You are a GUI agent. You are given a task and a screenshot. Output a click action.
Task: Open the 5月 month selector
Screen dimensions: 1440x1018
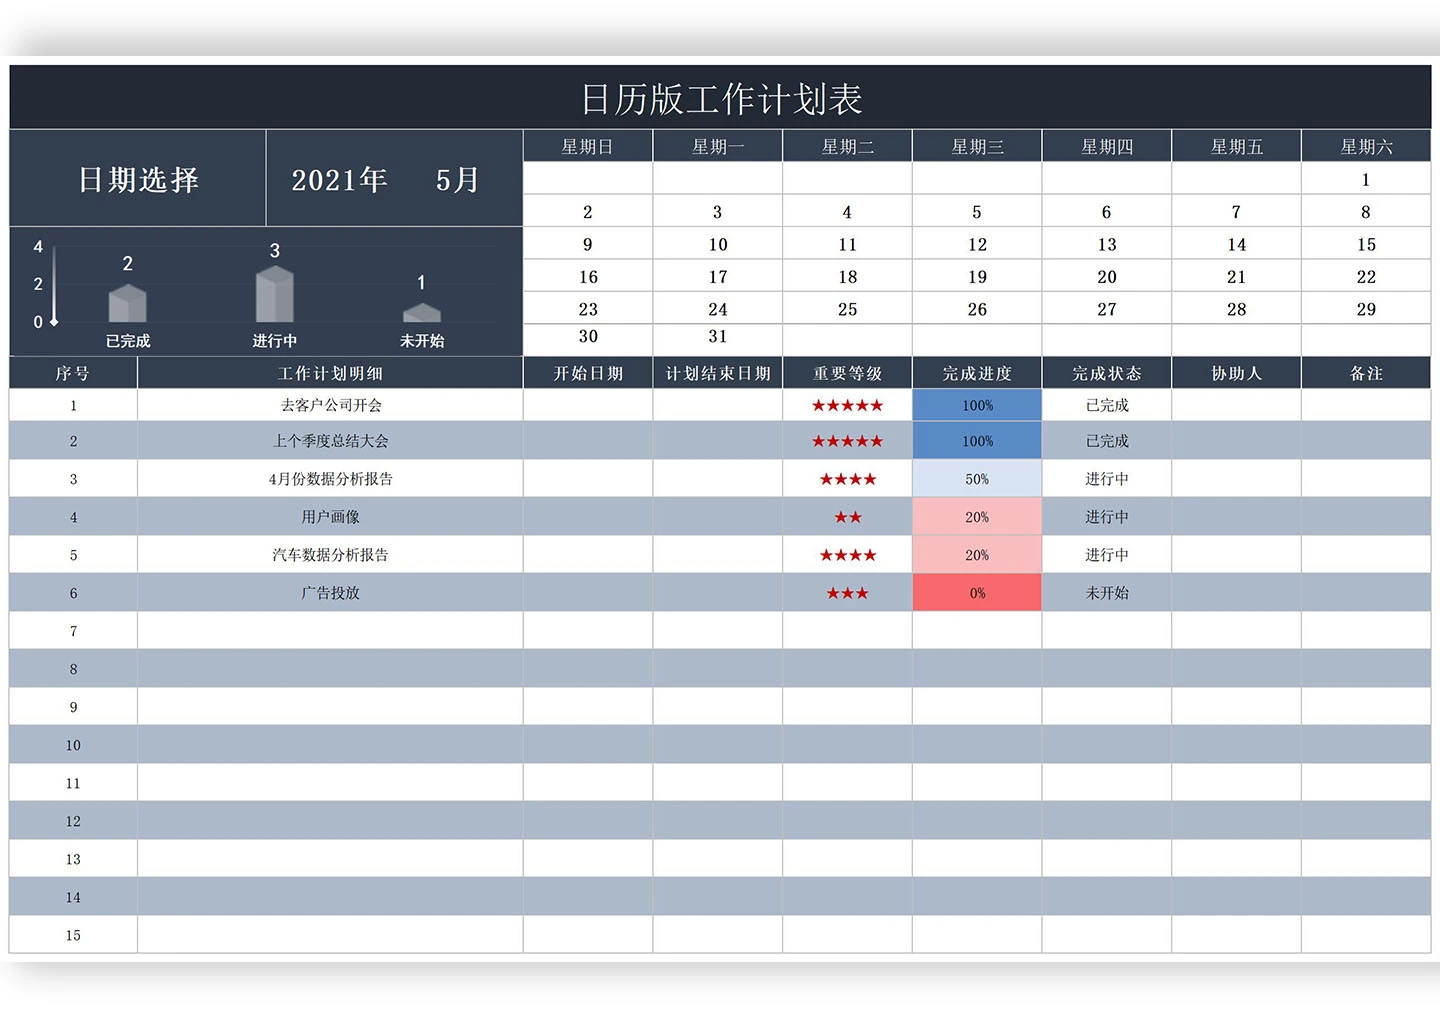tap(457, 180)
